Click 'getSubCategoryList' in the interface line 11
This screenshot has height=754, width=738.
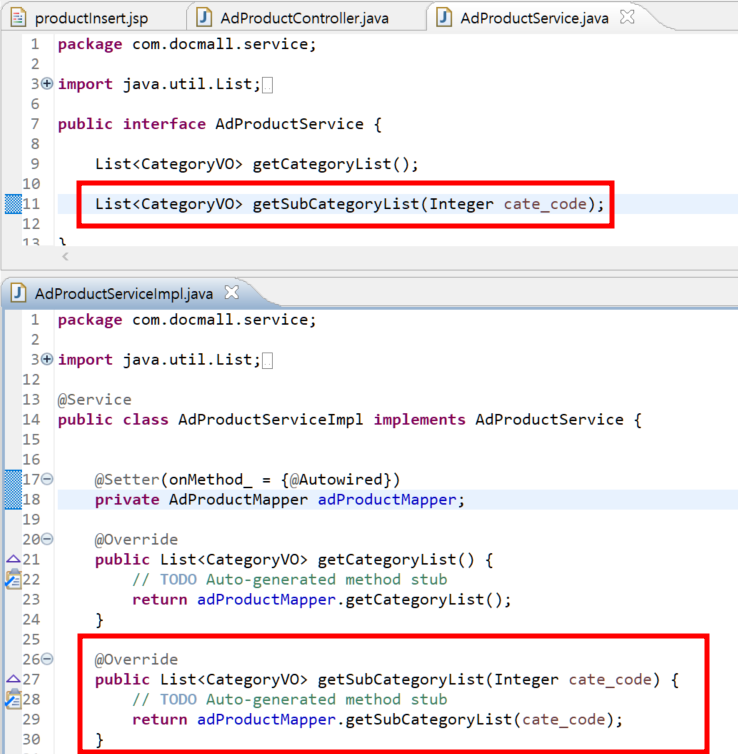(336, 204)
